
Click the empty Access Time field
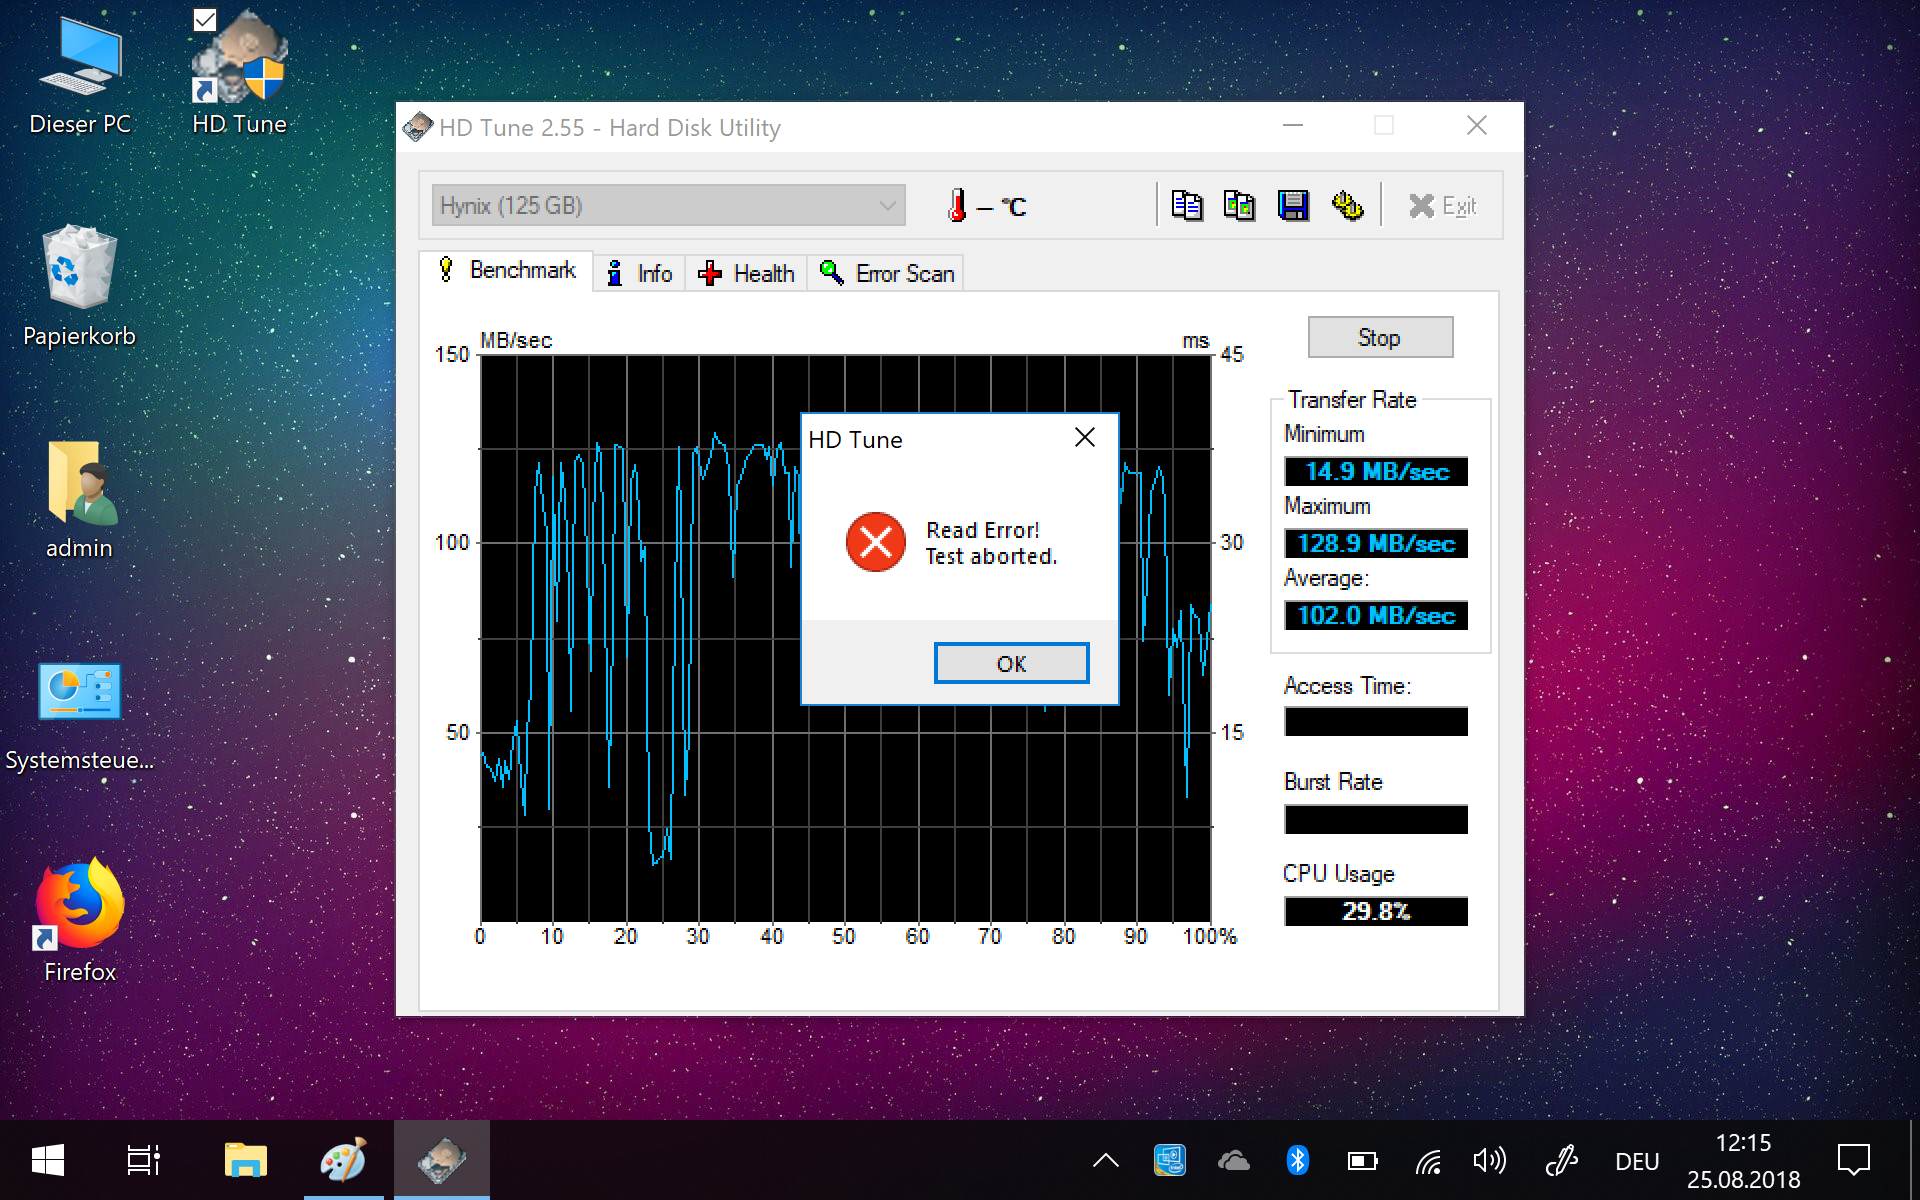click(1376, 721)
